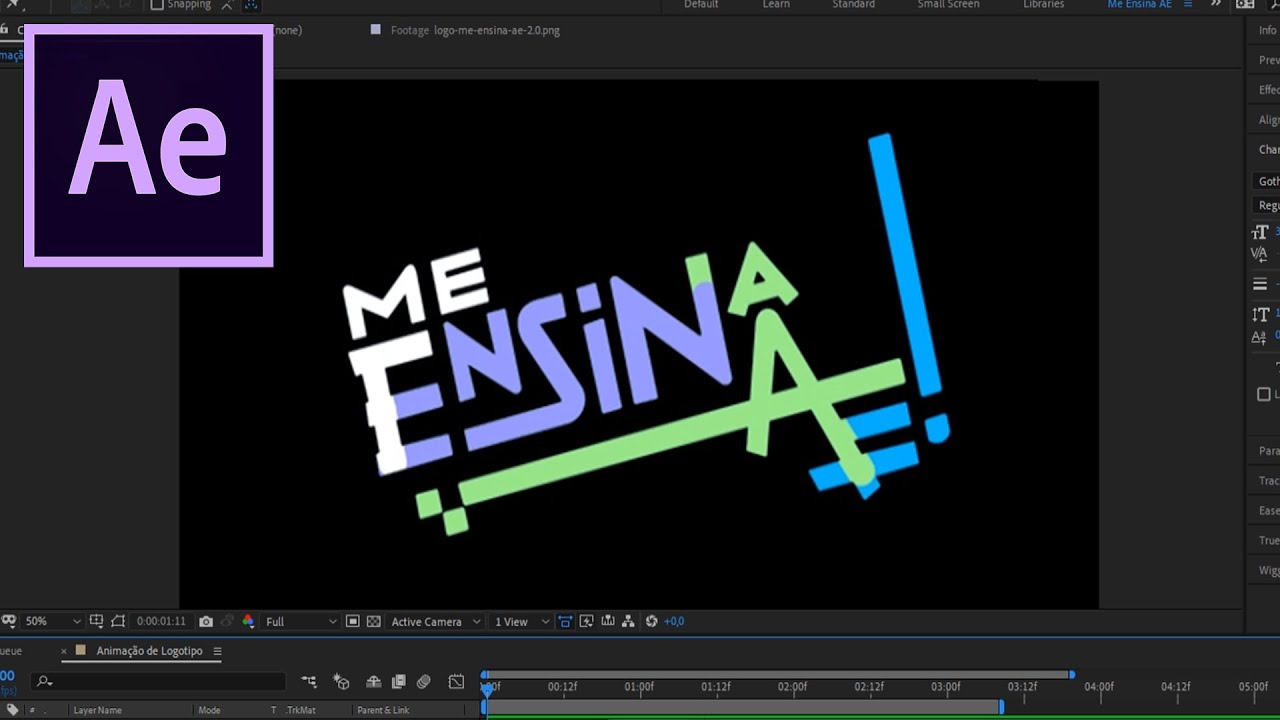Switch to Small Screen workspace
The image size is (1280, 720).
[949, 5]
